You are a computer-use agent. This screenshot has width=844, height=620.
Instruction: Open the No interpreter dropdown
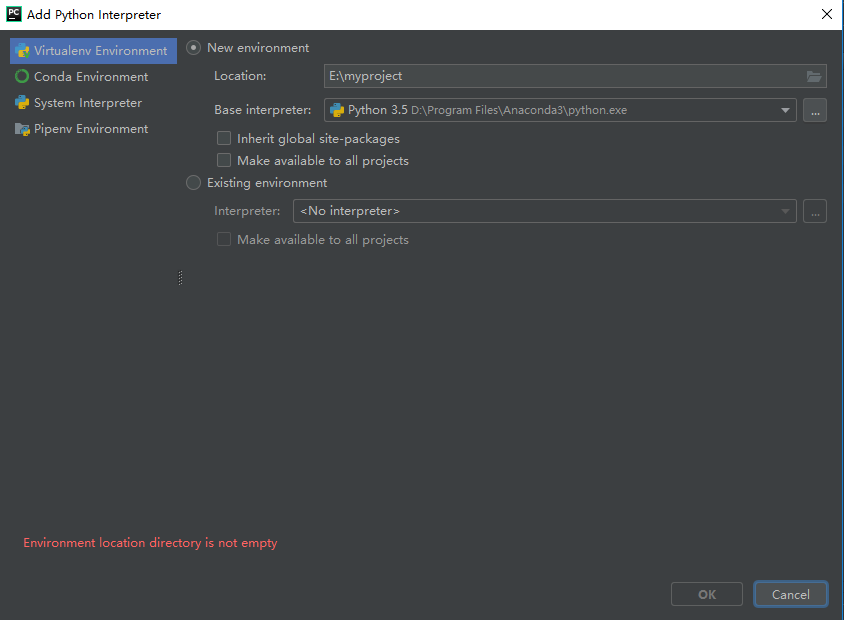click(x=544, y=211)
